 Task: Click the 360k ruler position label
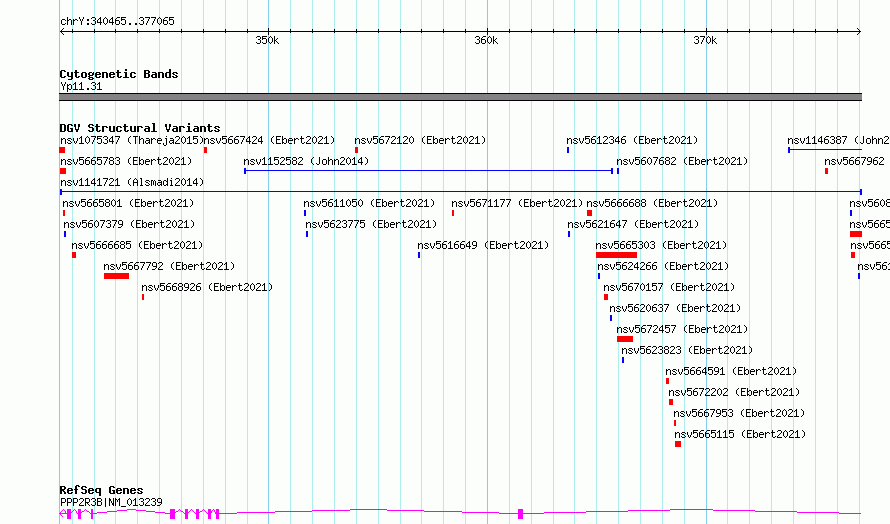pos(486,40)
